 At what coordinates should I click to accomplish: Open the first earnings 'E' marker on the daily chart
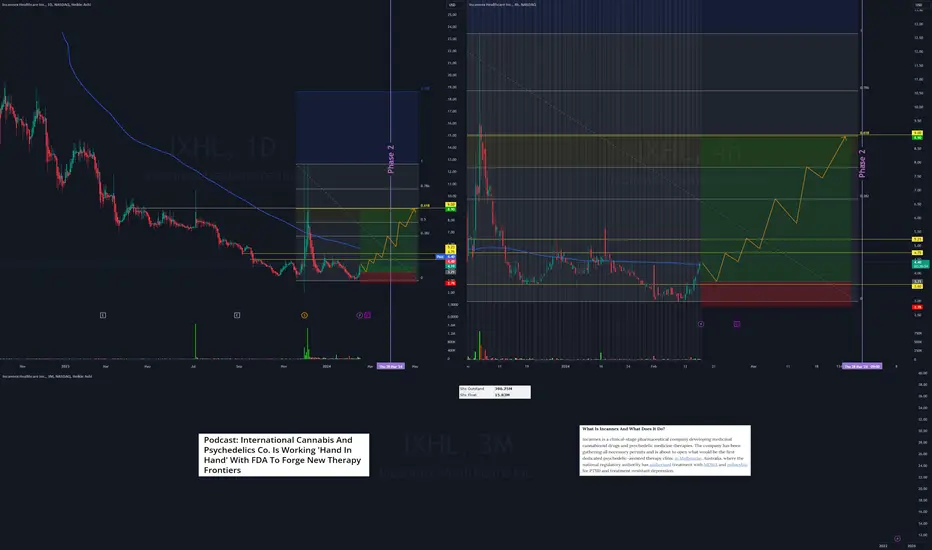pos(103,315)
